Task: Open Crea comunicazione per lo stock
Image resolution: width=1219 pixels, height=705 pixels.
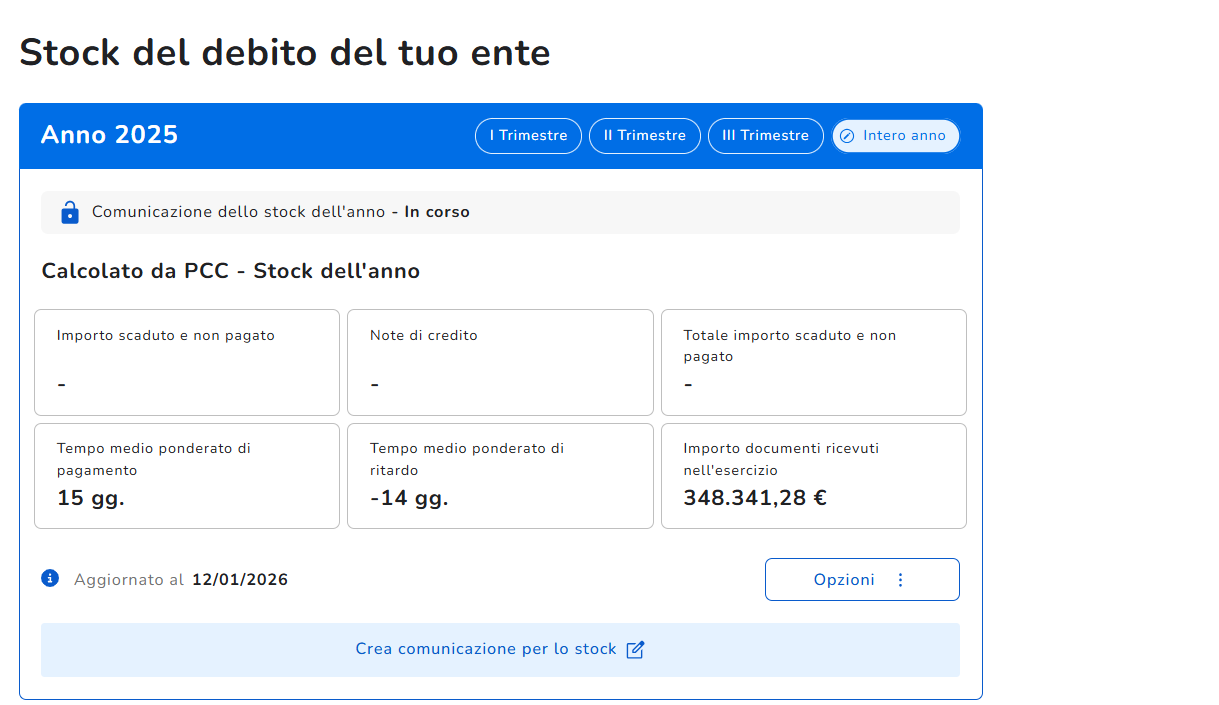Action: point(499,650)
